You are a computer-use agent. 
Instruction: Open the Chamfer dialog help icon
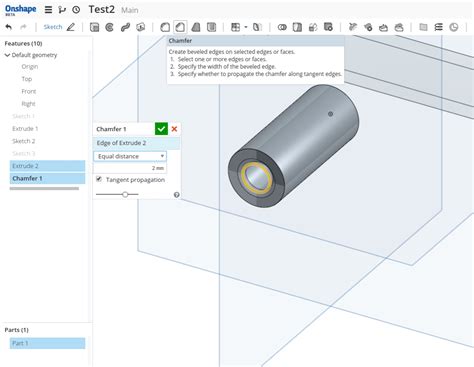[177, 195]
